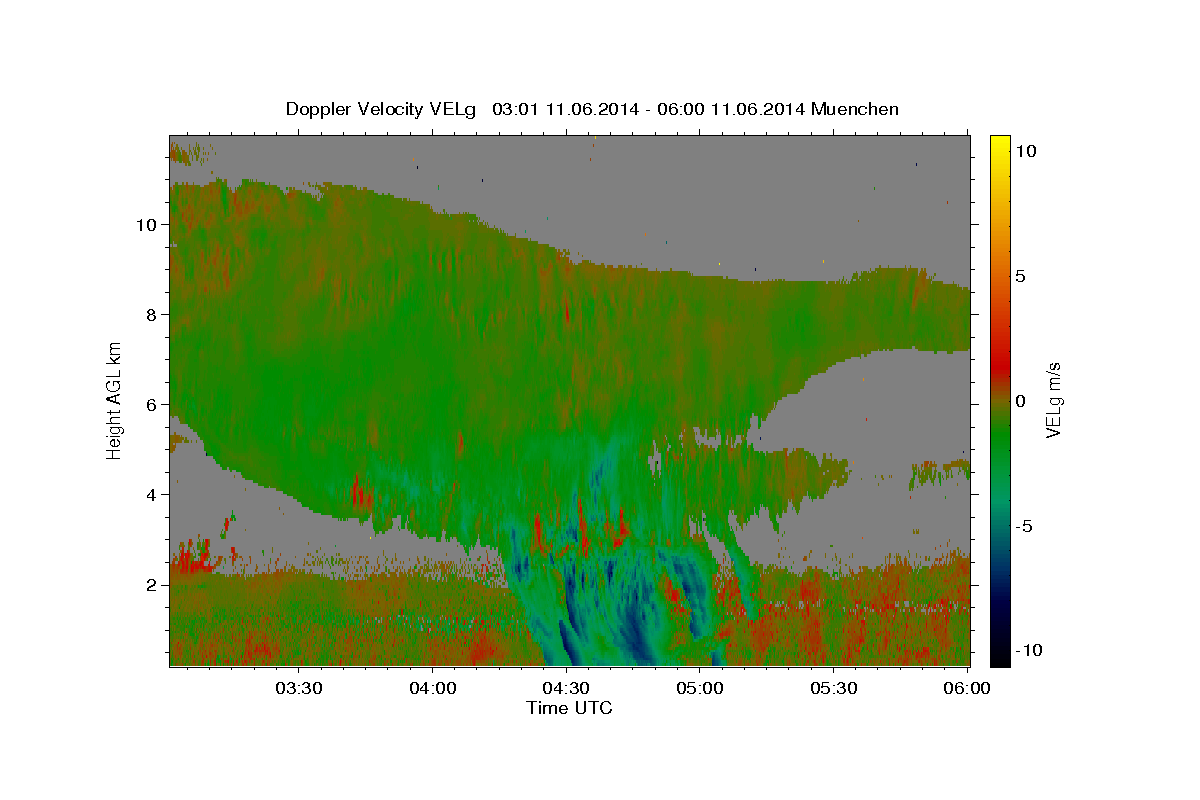Click the 05:30 time tick label
The height and width of the screenshot is (800, 1200).
click(x=834, y=688)
